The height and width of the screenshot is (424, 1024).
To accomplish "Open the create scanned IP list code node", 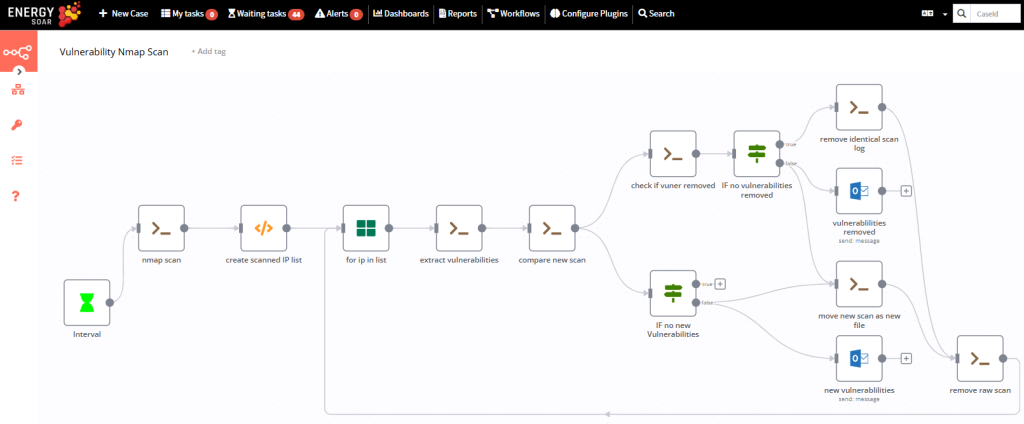I will tap(263, 228).
